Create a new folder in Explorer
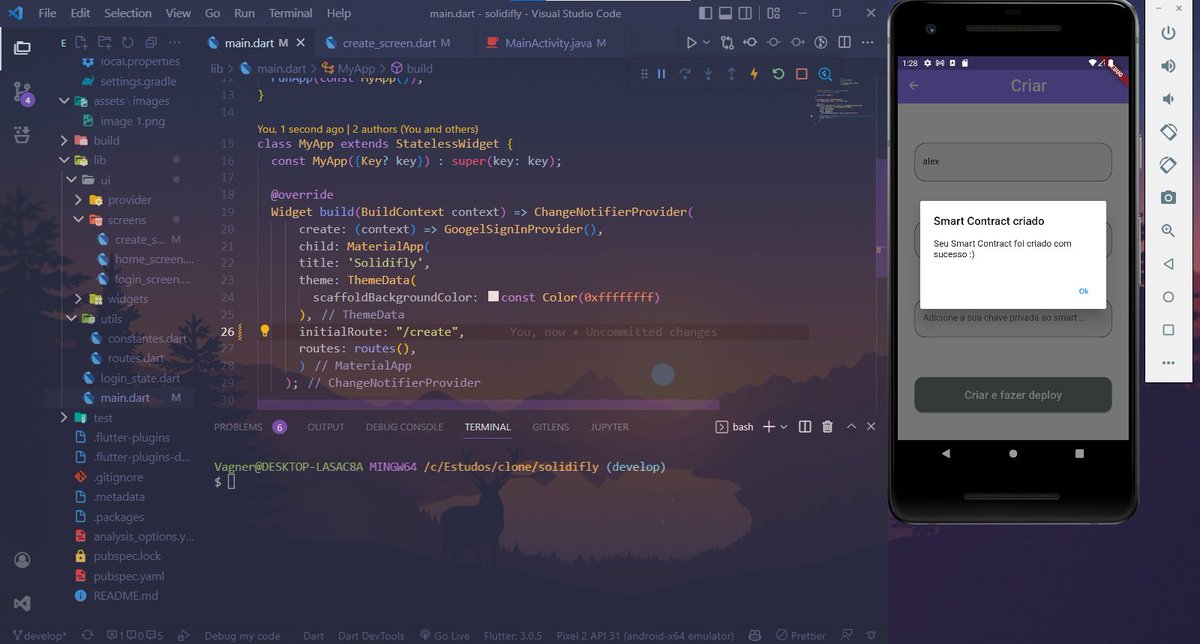The width and height of the screenshot is (1200, 644). tap(105, 43)
